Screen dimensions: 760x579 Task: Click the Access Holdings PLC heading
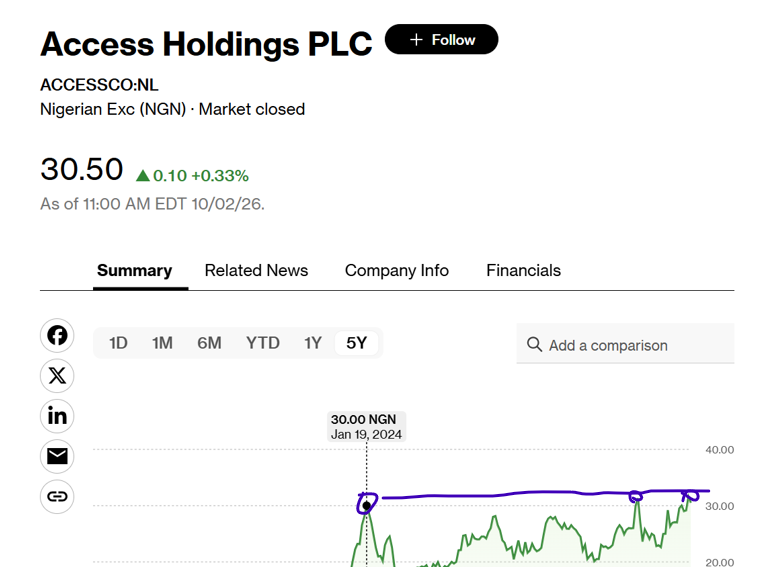pos(206,44)
